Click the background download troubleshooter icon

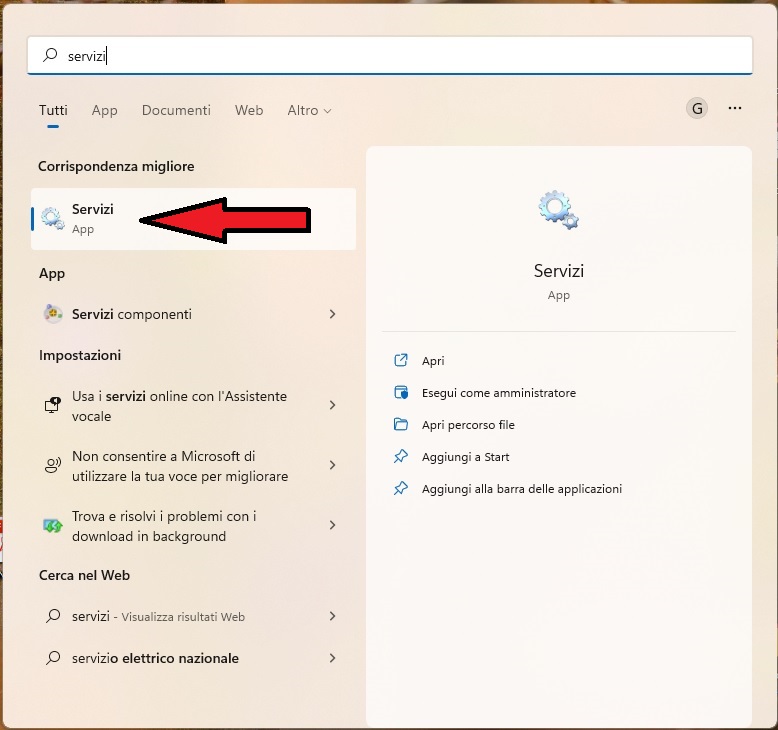tap(53, 525)
